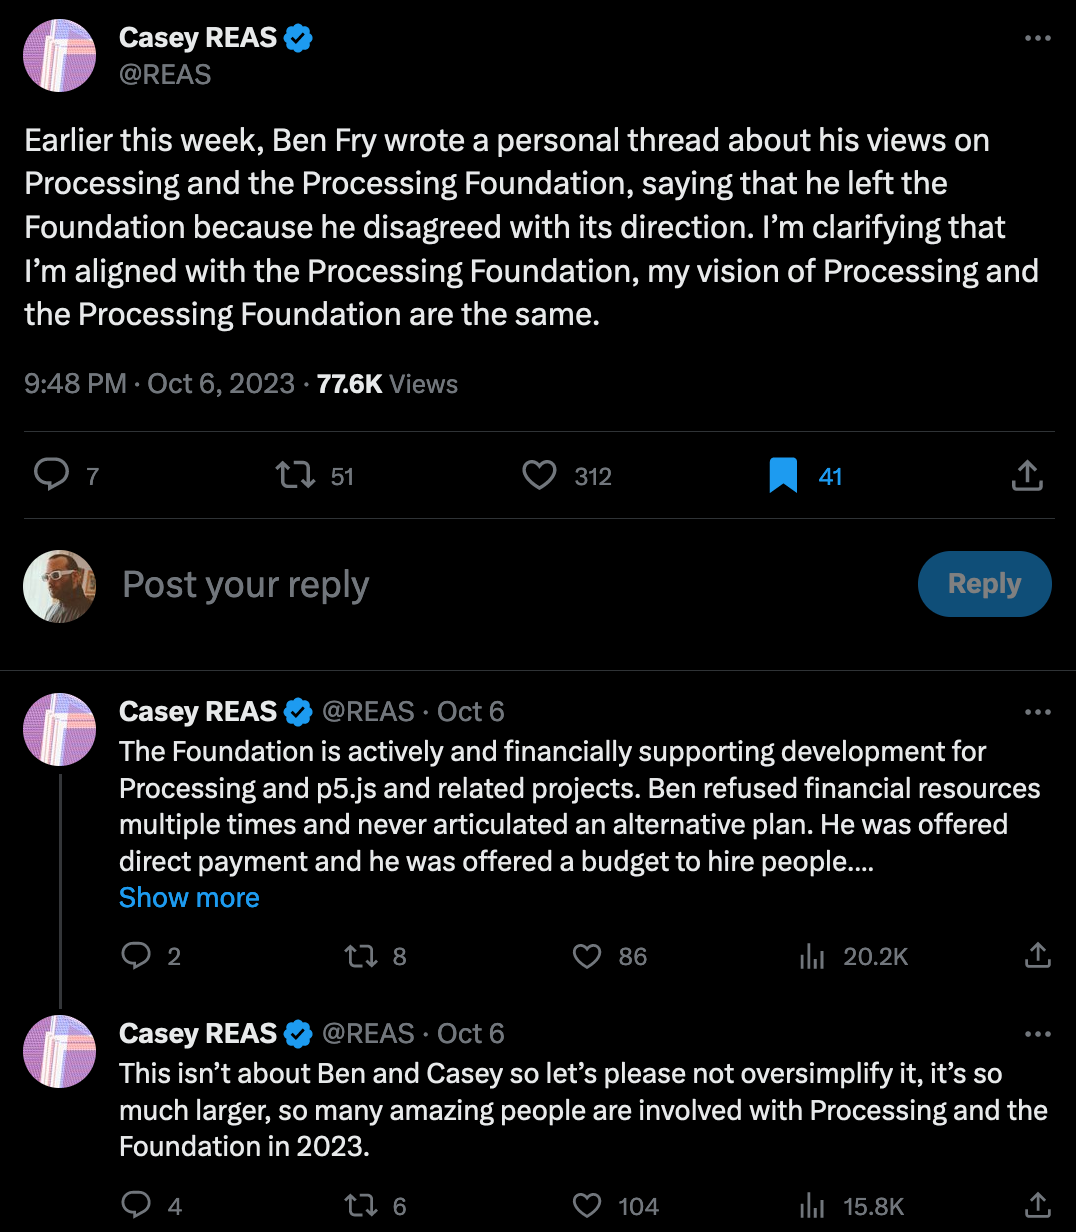This screenshot has height=1232, width=1076.
Task: Repost the main tweet with 51 reposts
Action: pos(295,475)
